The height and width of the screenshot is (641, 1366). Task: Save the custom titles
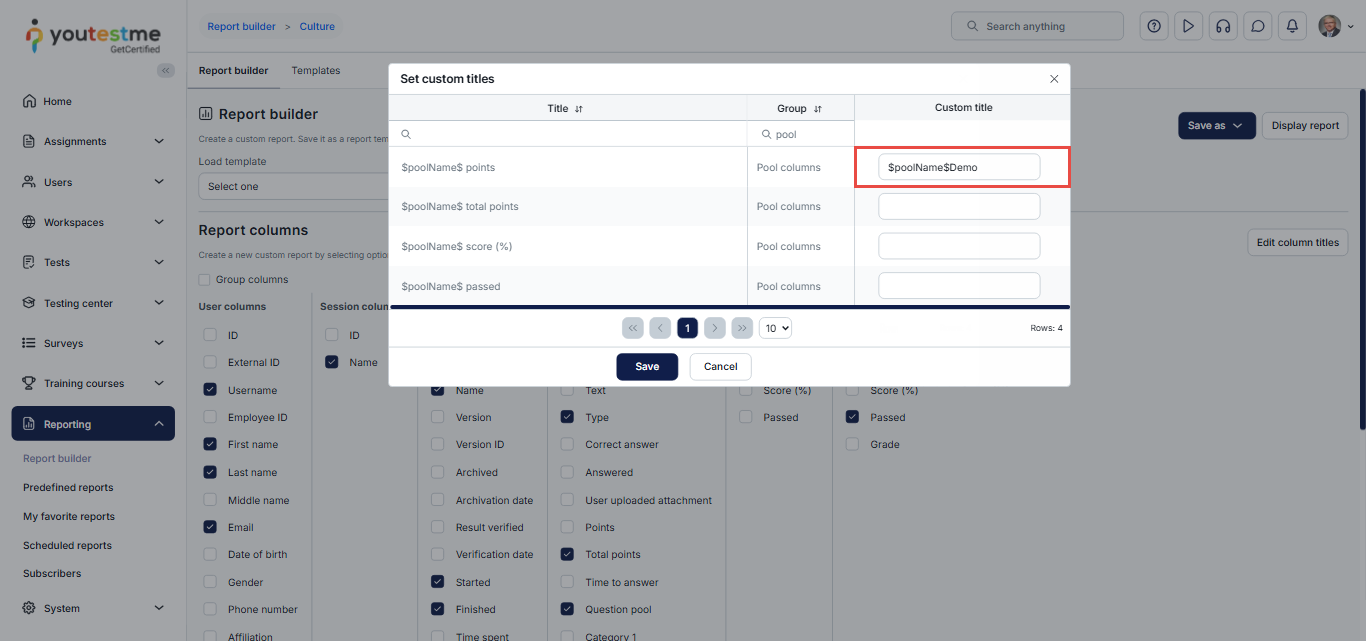point(647,367)
